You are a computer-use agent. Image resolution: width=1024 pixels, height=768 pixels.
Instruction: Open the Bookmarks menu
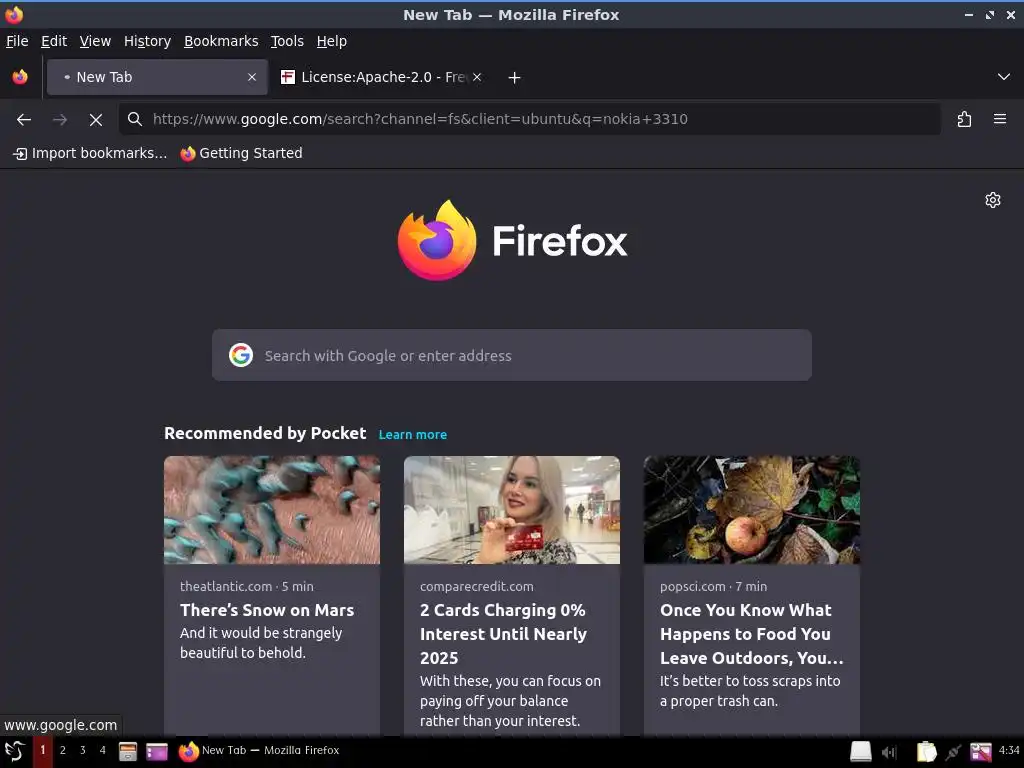point(221,41)
